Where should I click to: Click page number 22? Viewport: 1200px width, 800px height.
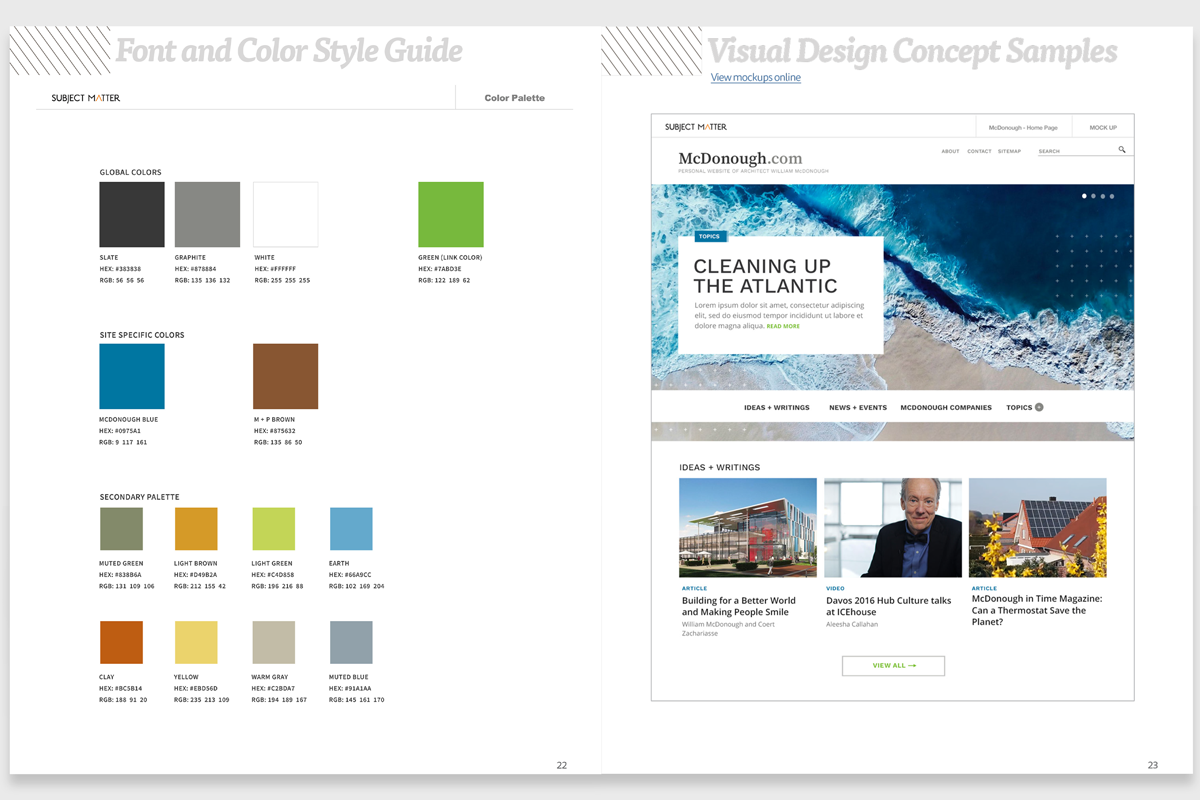(562, 765)
